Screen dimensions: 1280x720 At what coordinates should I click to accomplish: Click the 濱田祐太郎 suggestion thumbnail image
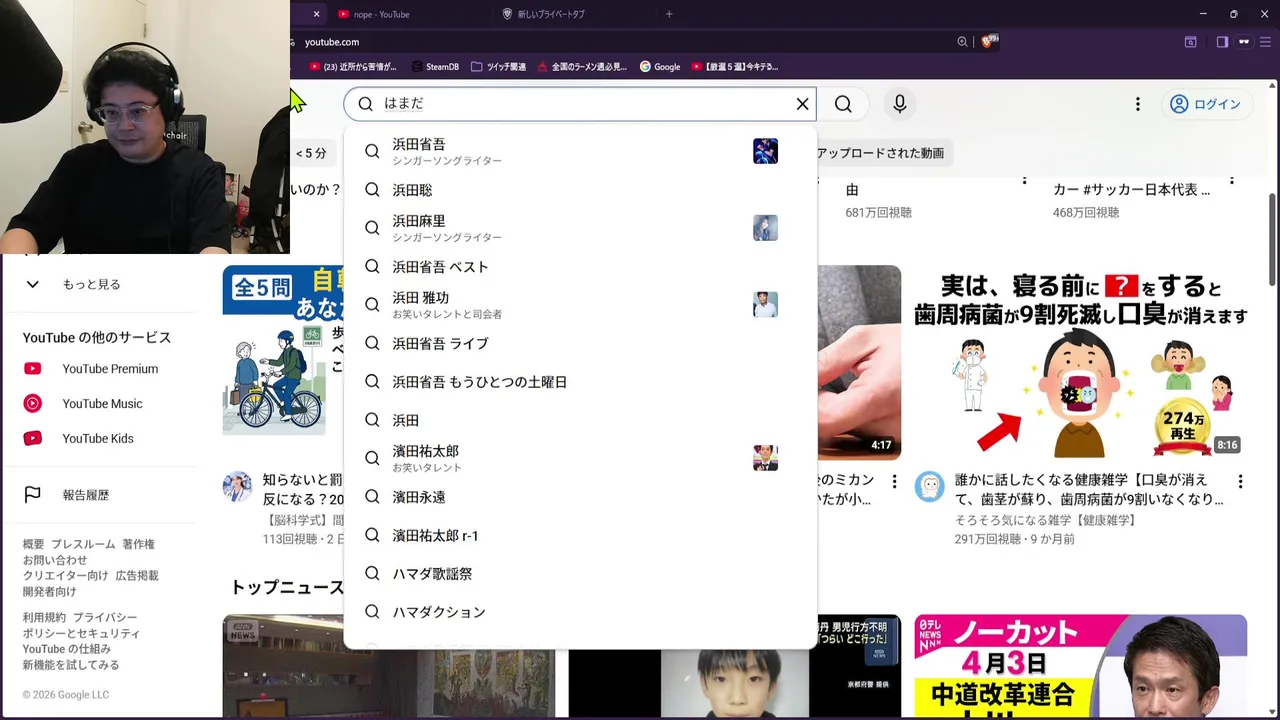click(765, 458)
